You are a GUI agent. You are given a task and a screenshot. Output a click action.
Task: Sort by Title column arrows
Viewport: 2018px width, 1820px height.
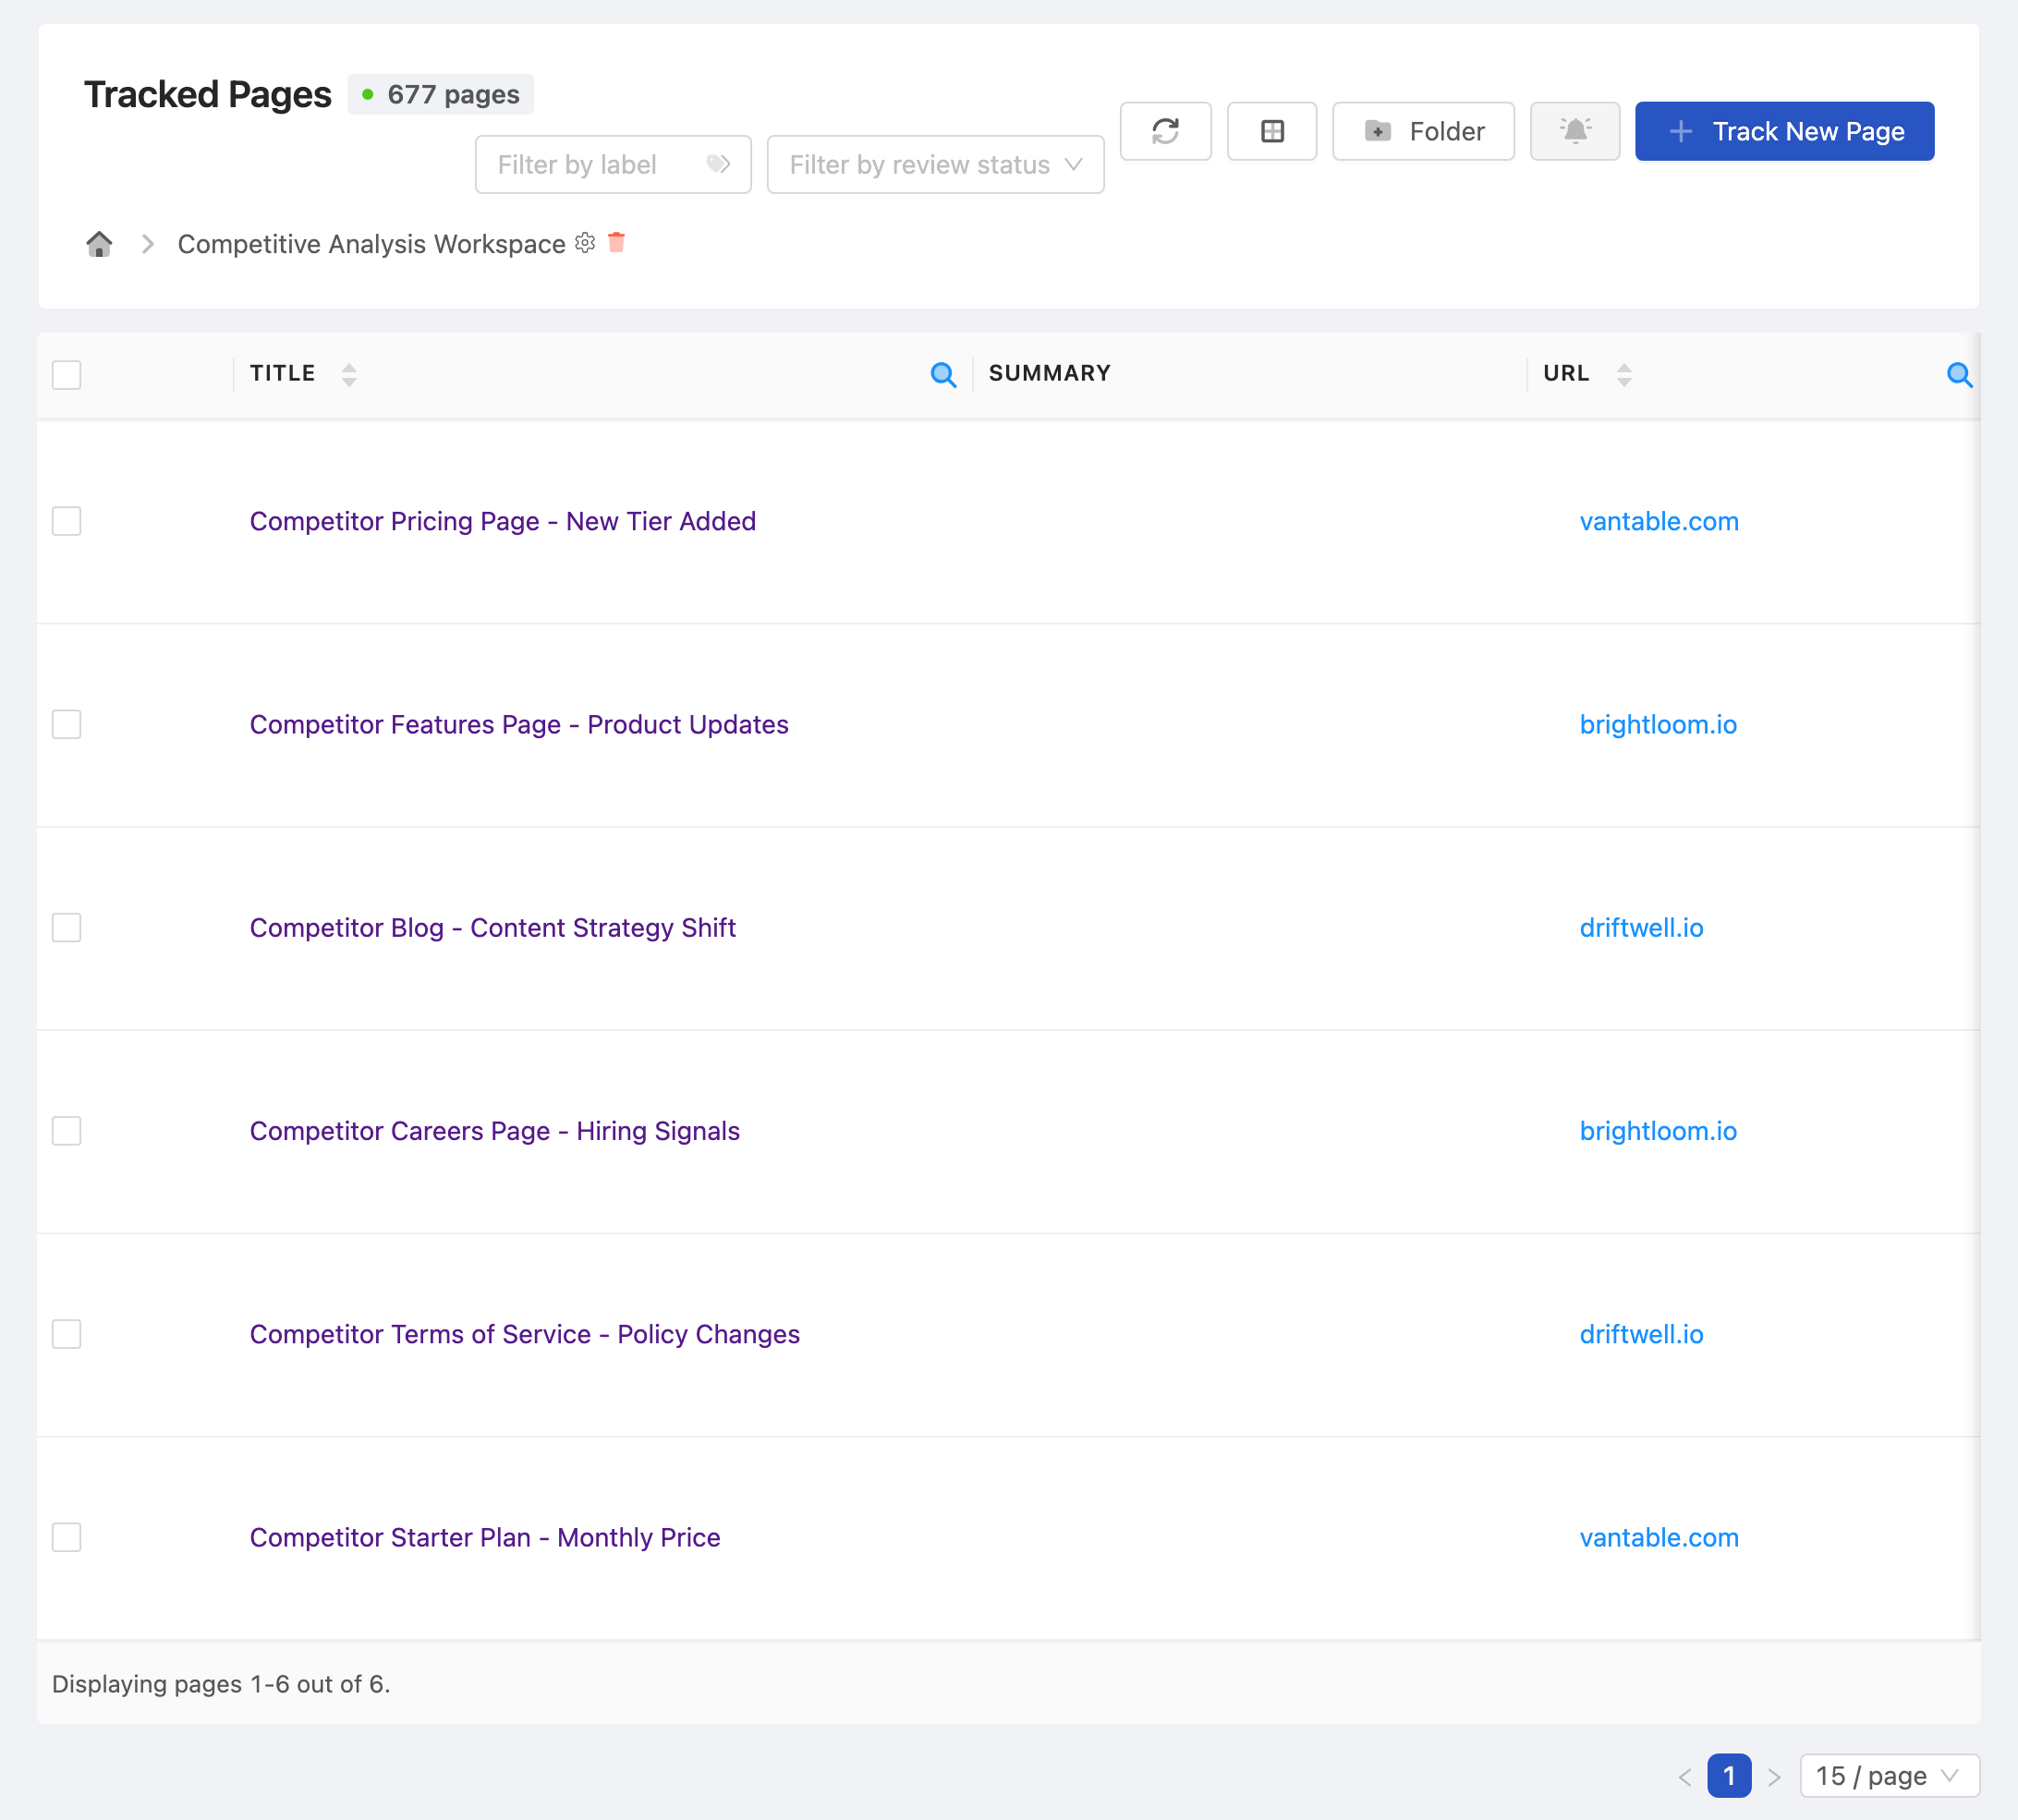tap(349, 375)
